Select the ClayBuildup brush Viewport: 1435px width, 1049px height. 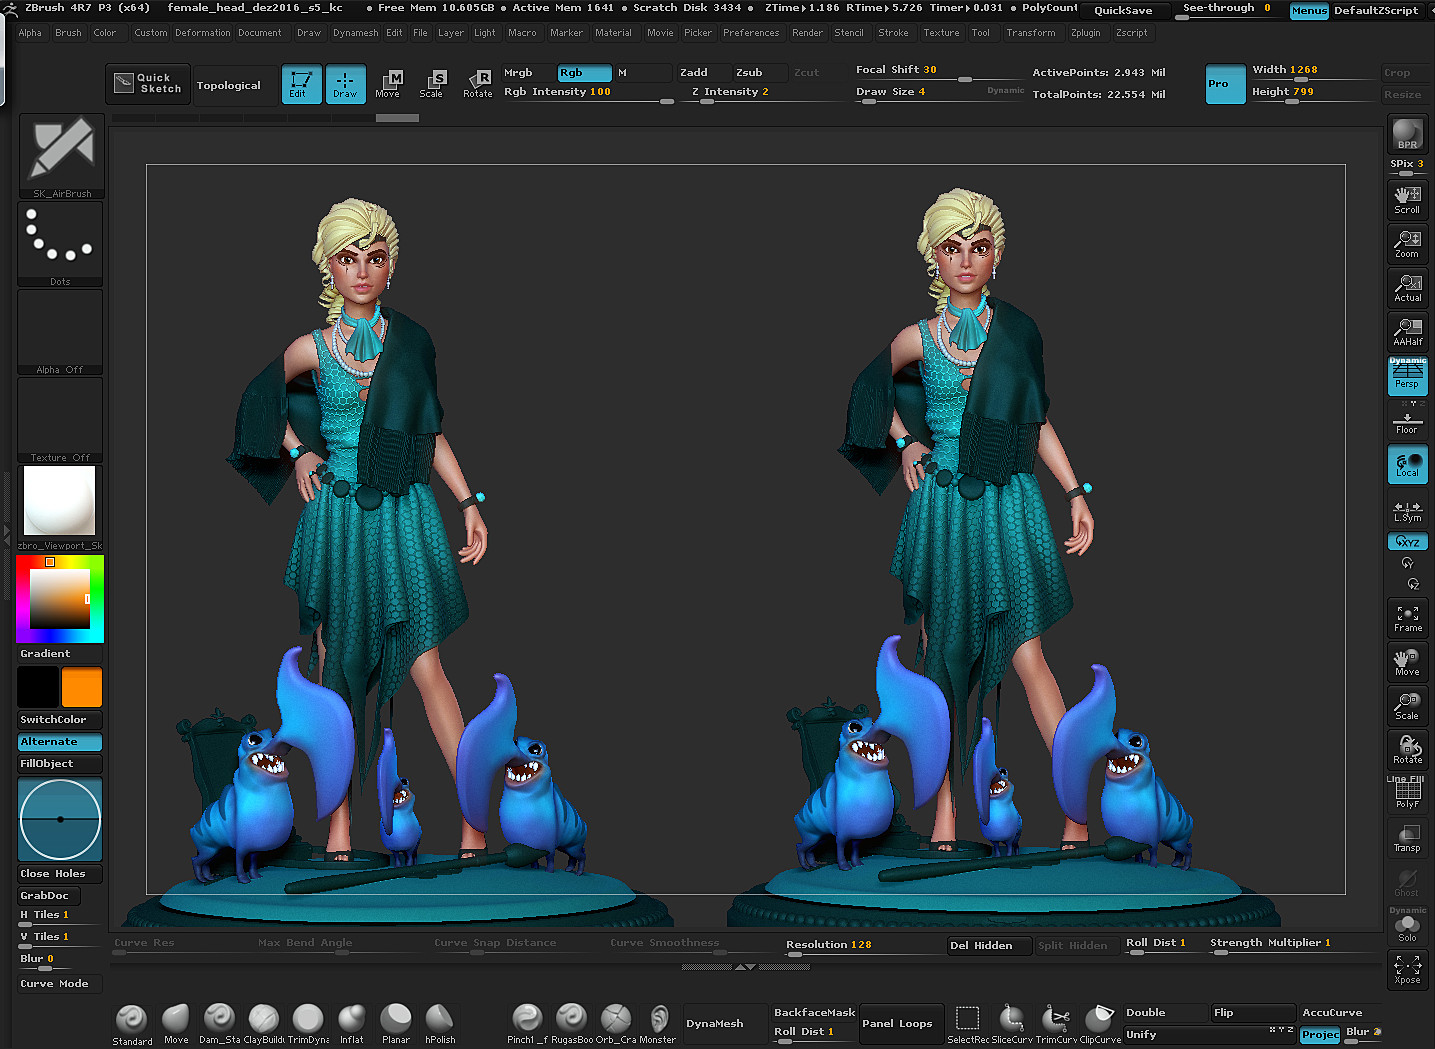pyautogui.click(x=264, y=1024)
